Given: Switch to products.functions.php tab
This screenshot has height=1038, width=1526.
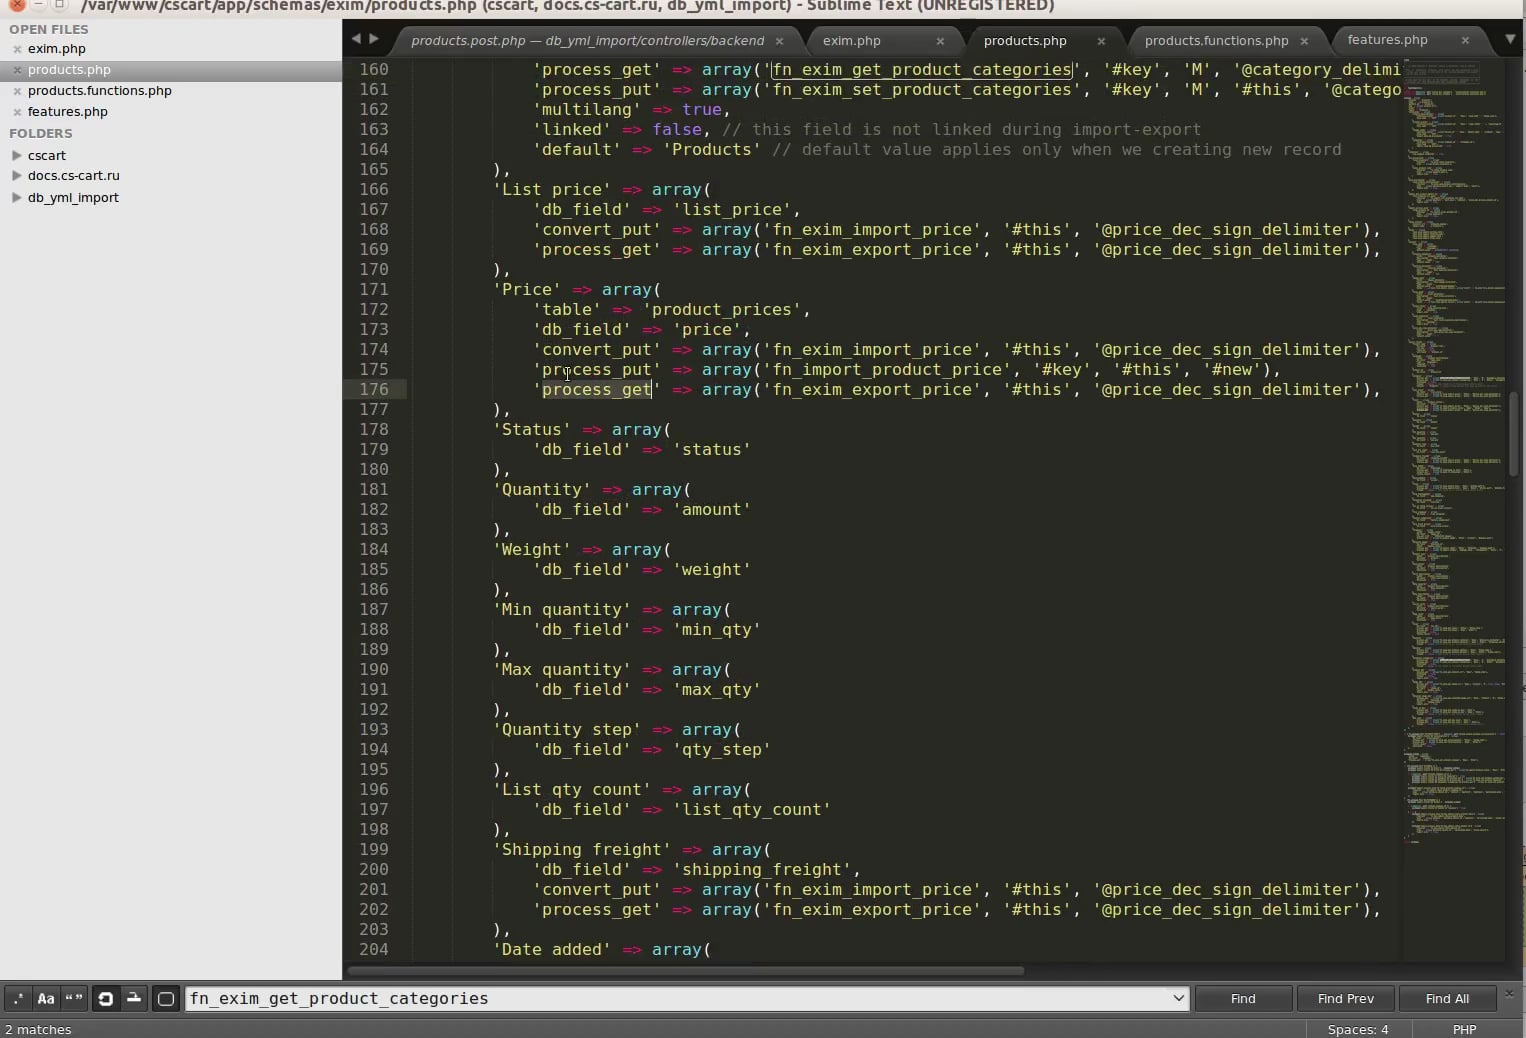Looking at the screenshot, I should [x=1216, y=40].
